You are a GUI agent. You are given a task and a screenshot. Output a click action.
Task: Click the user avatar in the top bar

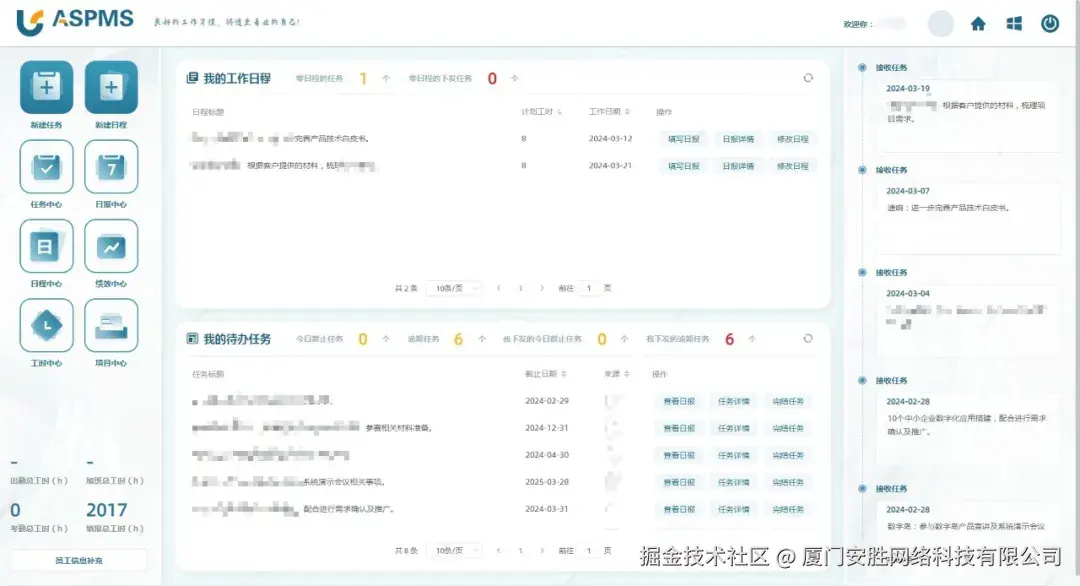click(941, 22)
